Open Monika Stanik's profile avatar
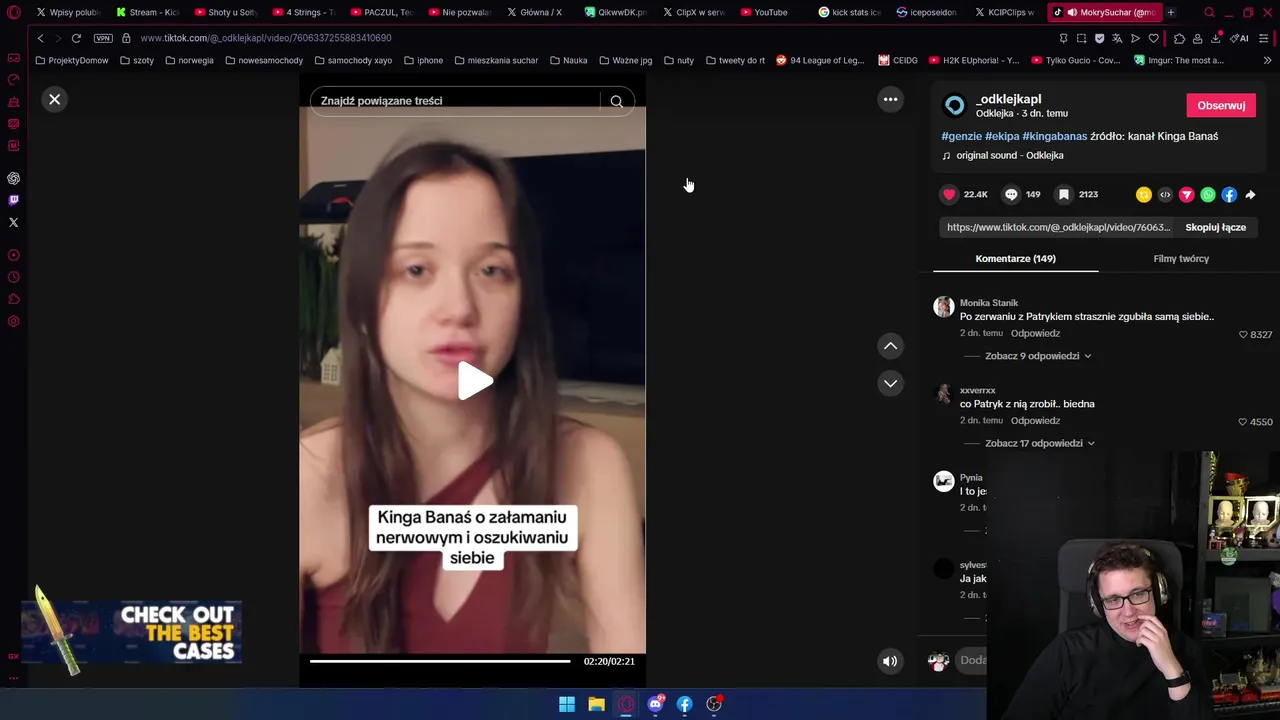 (944, 307)
